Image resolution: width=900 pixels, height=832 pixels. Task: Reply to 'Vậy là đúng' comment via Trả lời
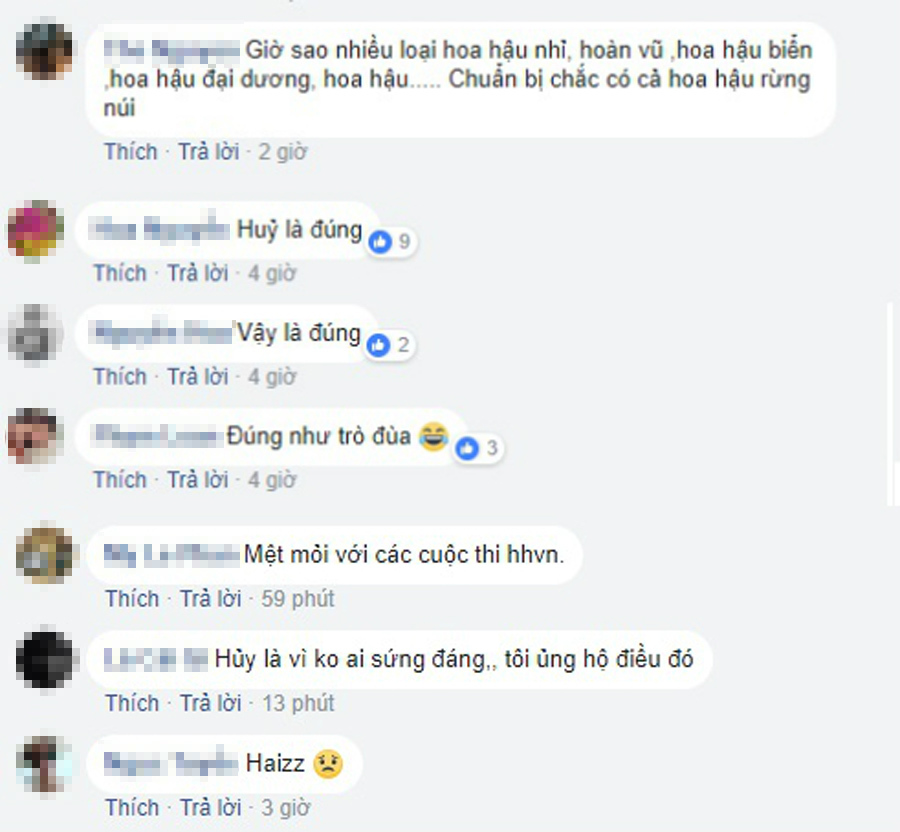(198, 377)
